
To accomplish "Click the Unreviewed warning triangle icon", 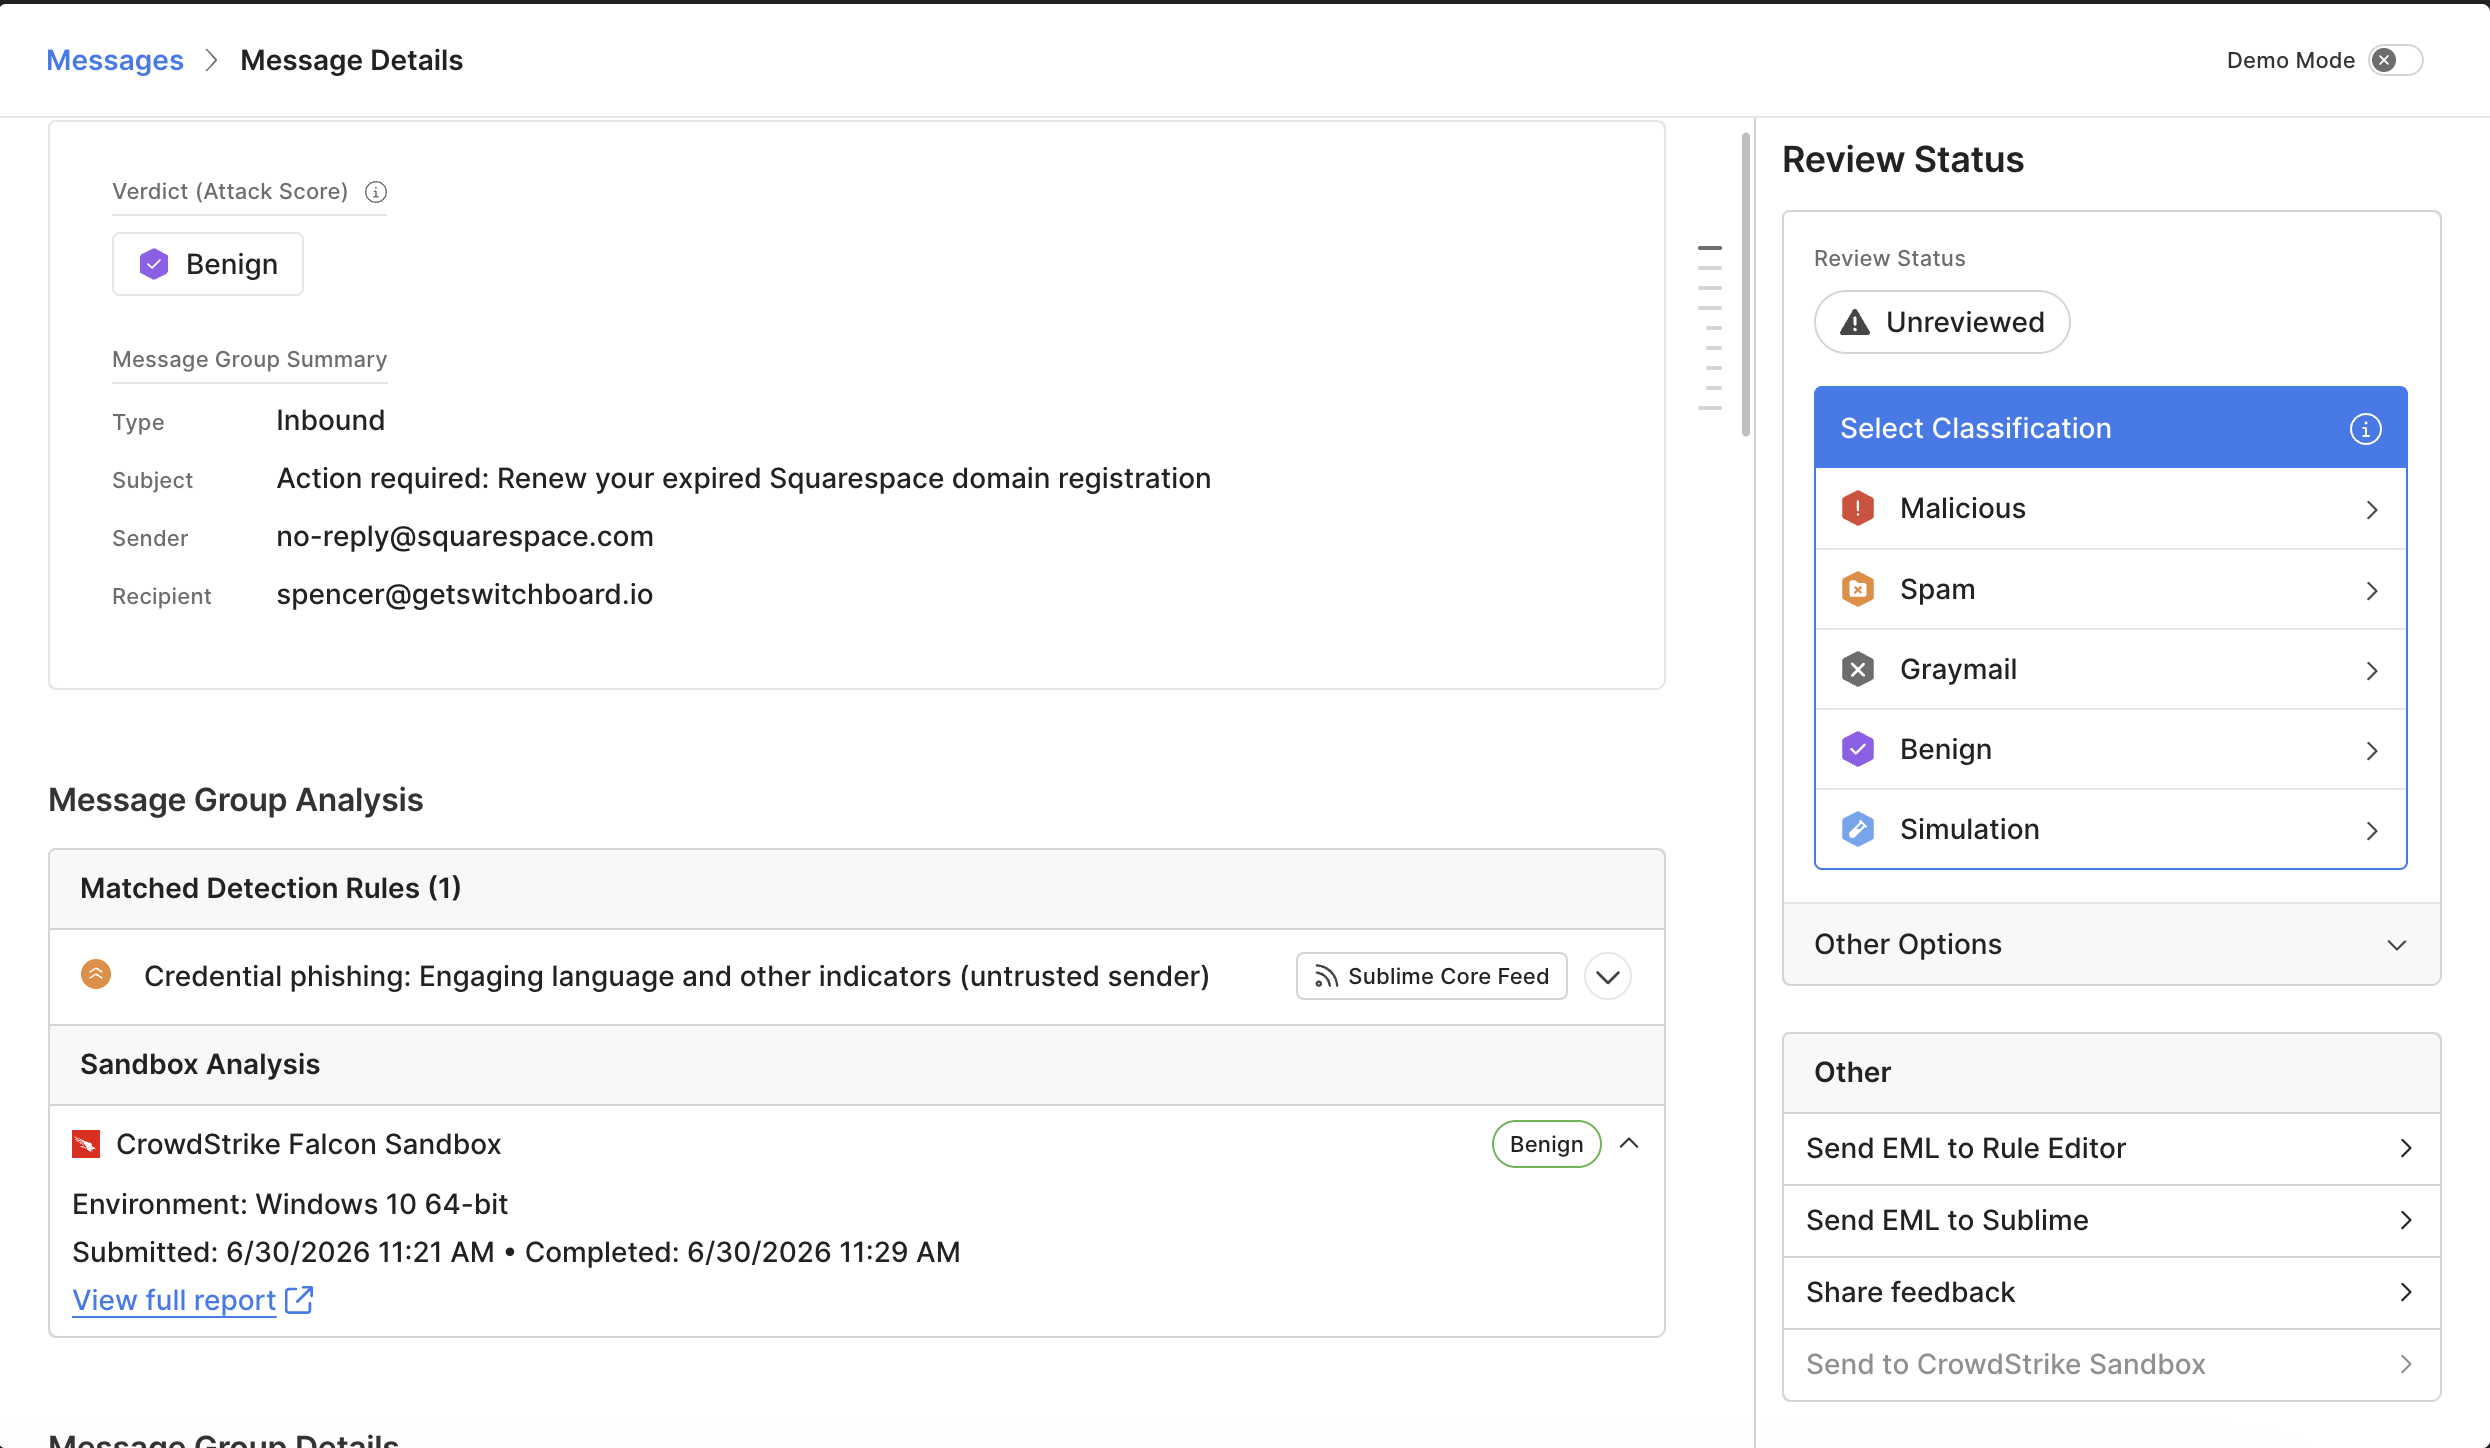I will click(1855, 322).
